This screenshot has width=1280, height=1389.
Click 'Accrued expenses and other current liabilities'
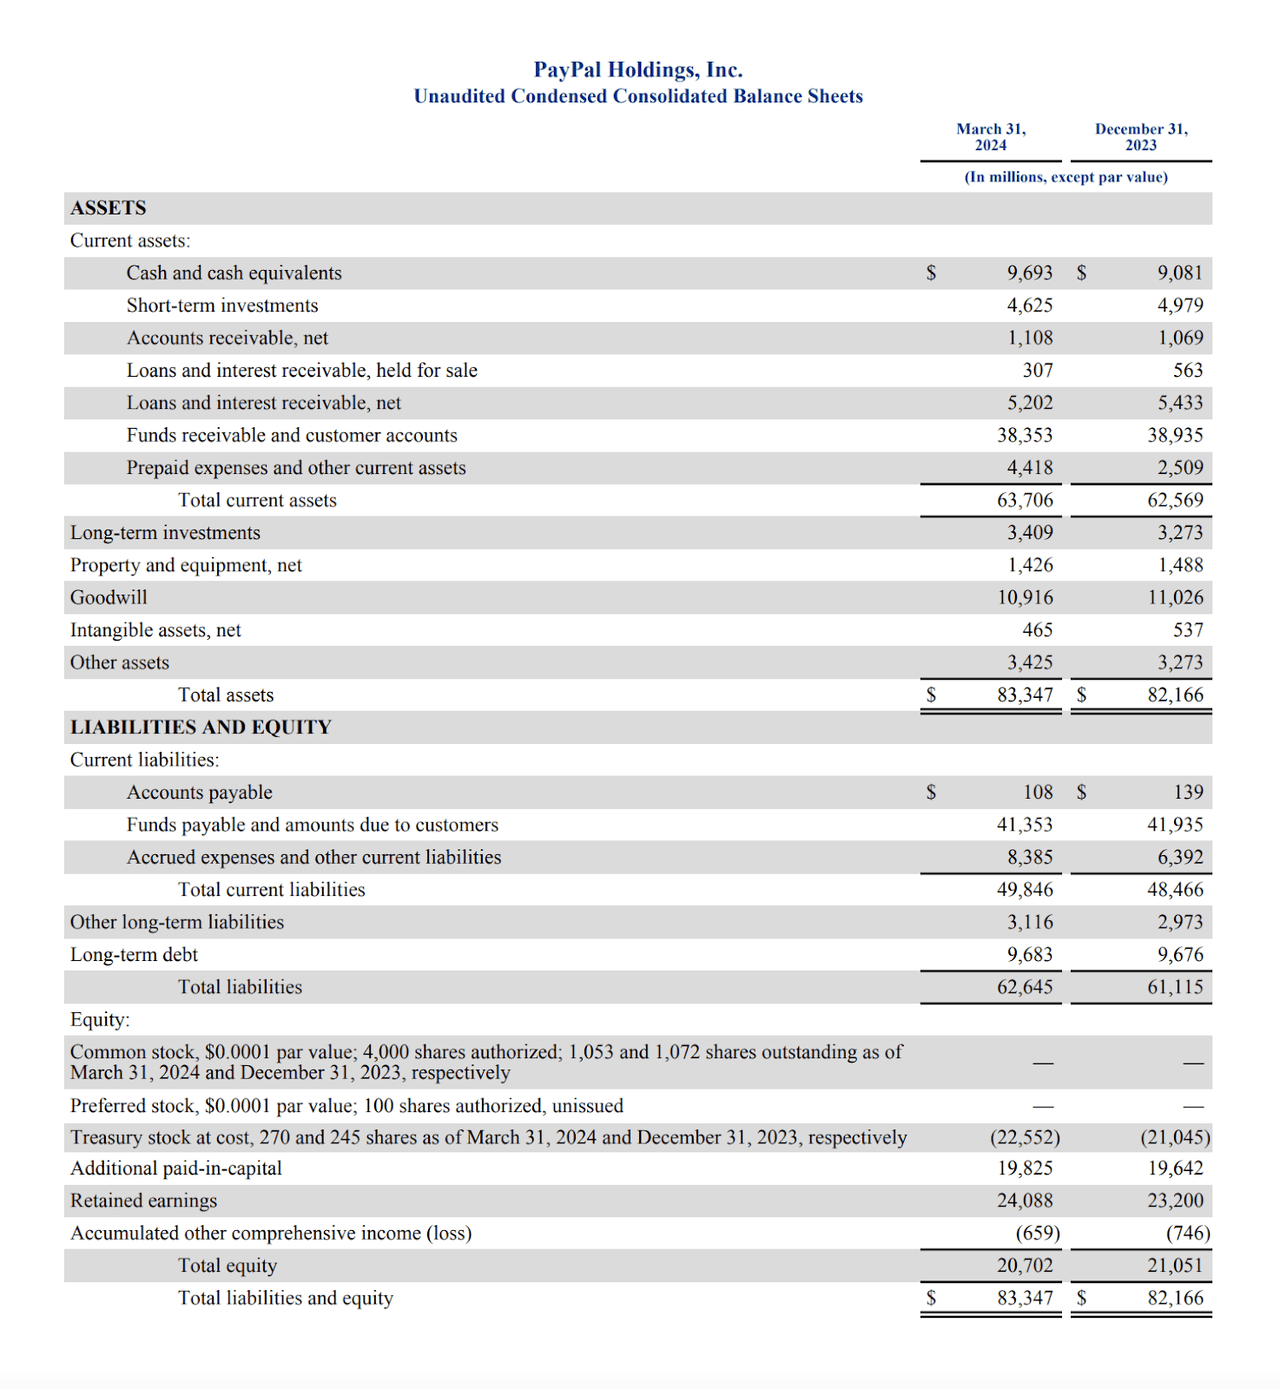pos(314,858)
